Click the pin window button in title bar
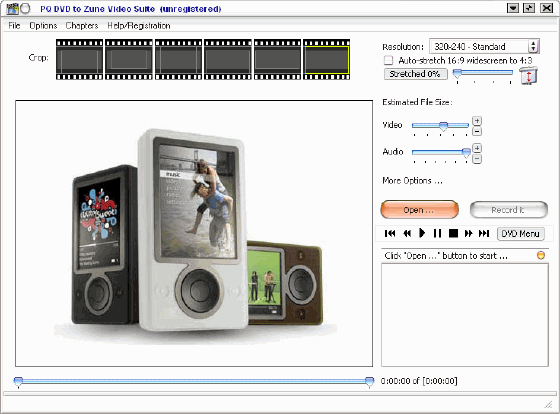This screenshot has width=560, height=414. [529, 8]
